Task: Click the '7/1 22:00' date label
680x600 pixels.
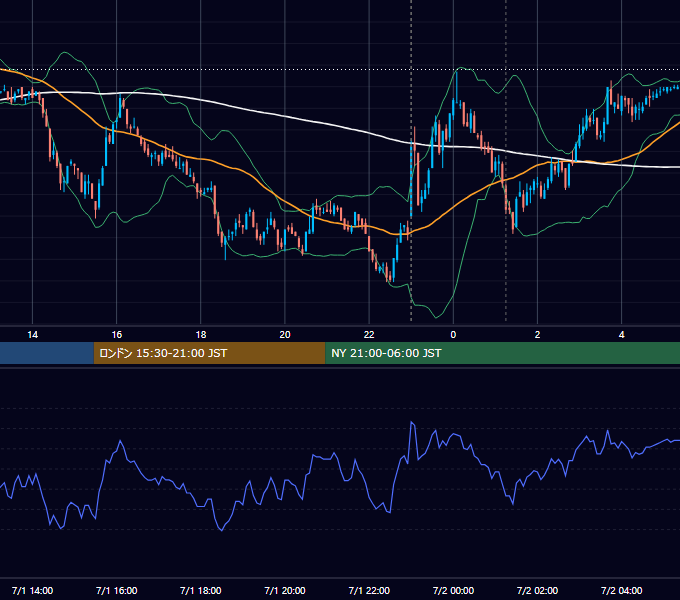Action: pyautogui.click(x=369, y=590)
